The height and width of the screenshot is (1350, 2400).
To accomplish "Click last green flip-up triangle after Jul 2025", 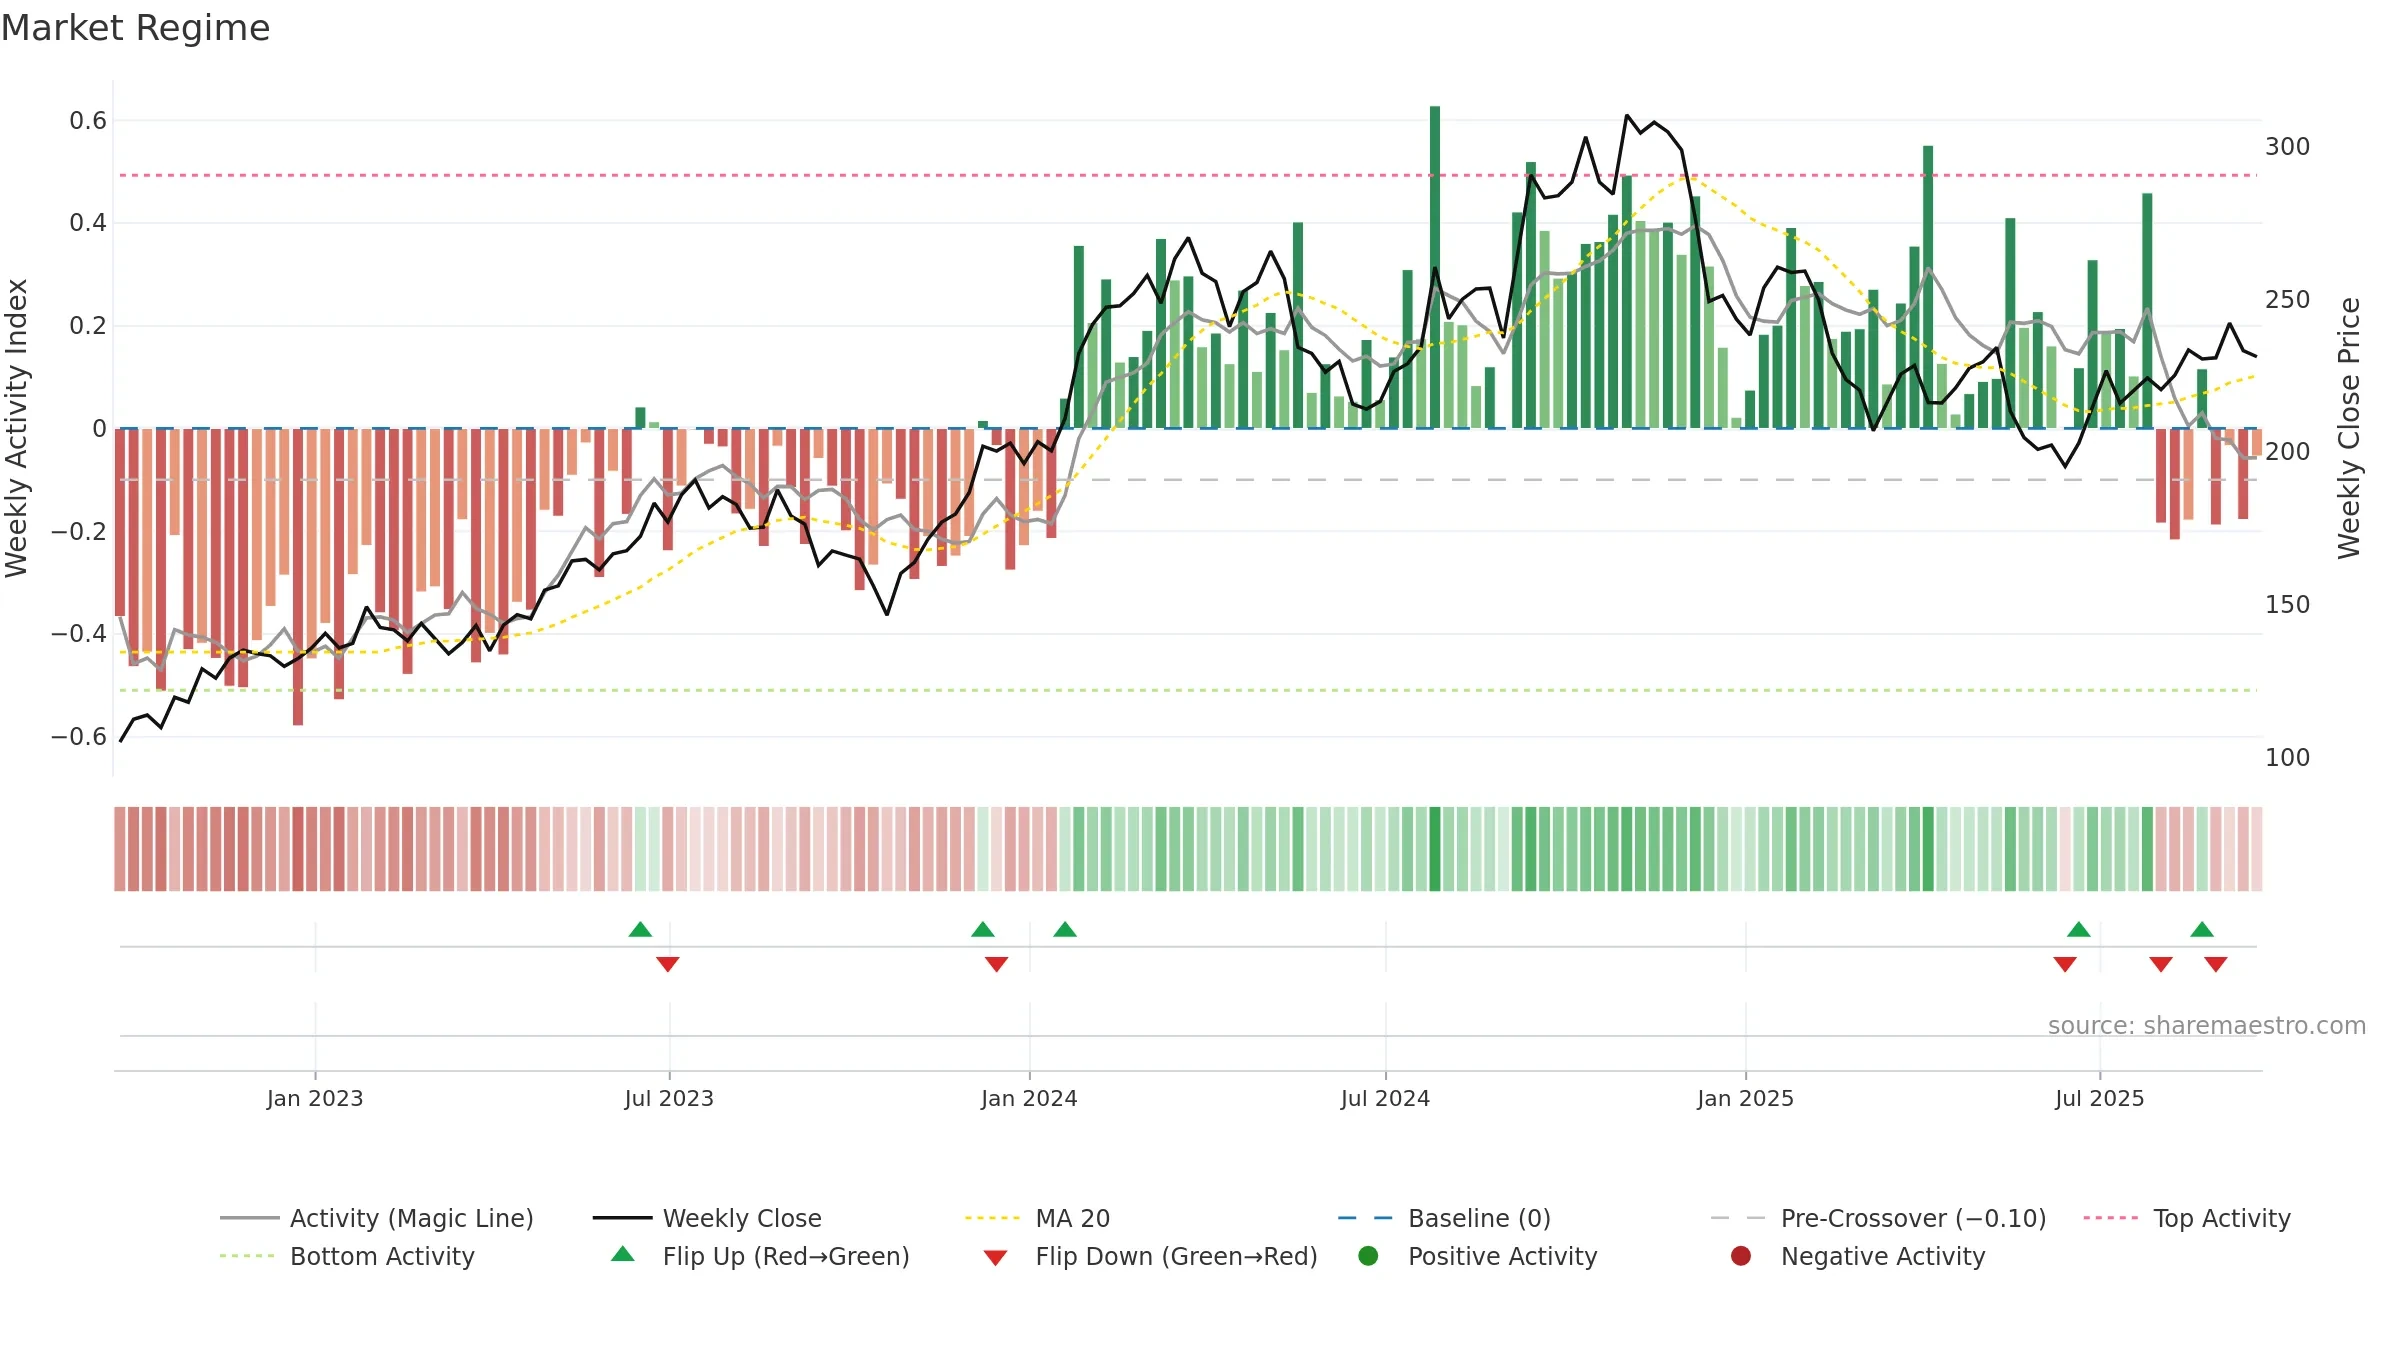I will (2202, 929).
